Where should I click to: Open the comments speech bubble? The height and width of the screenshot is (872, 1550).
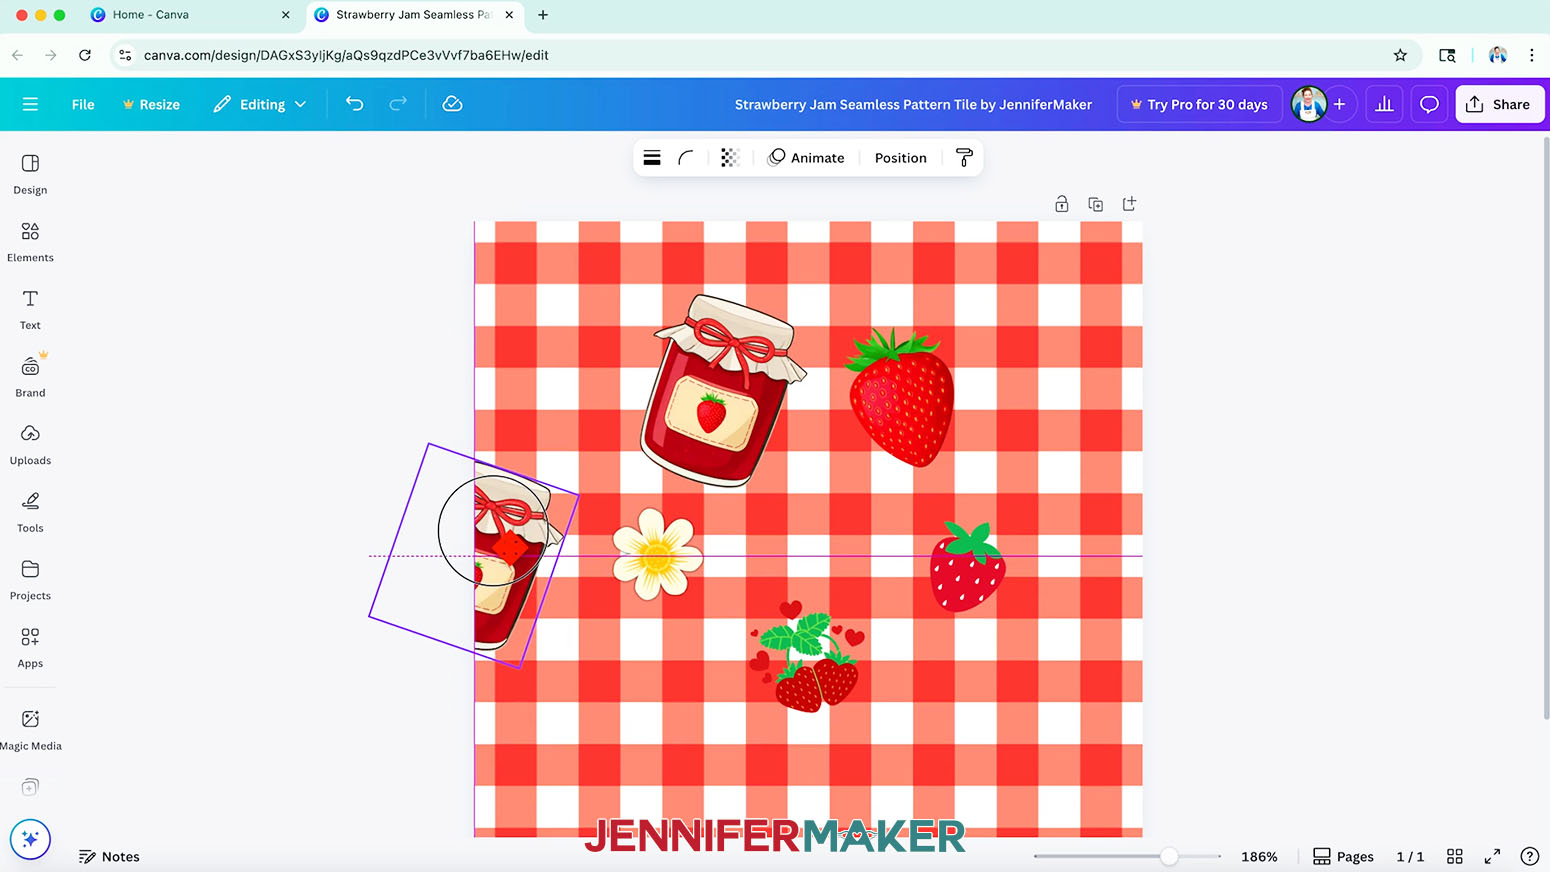[1429, 104]
